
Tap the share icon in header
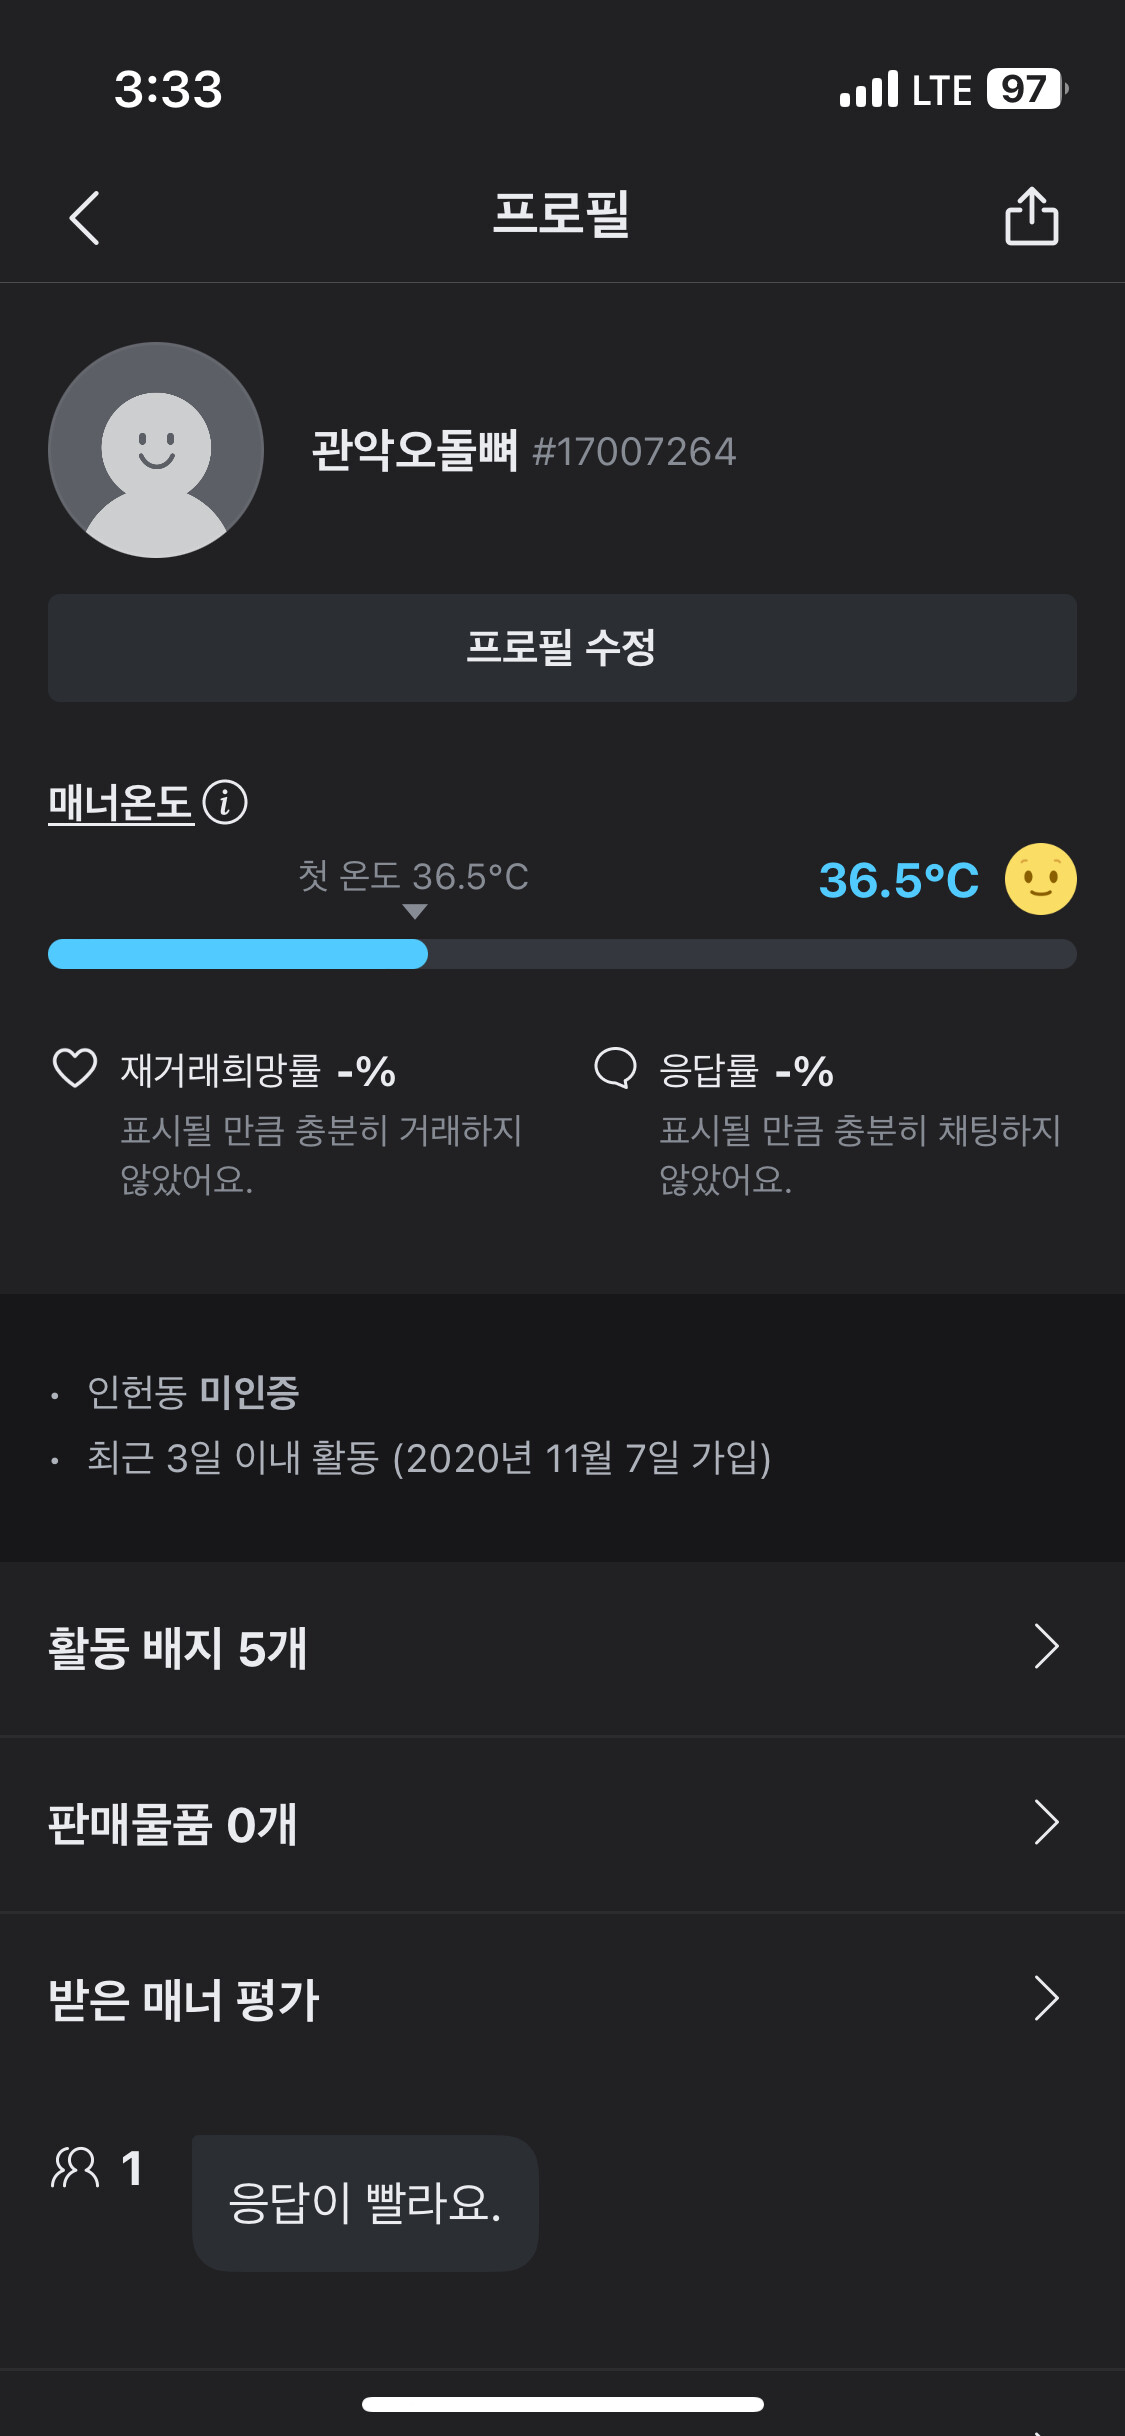[x=1031, y=216]
